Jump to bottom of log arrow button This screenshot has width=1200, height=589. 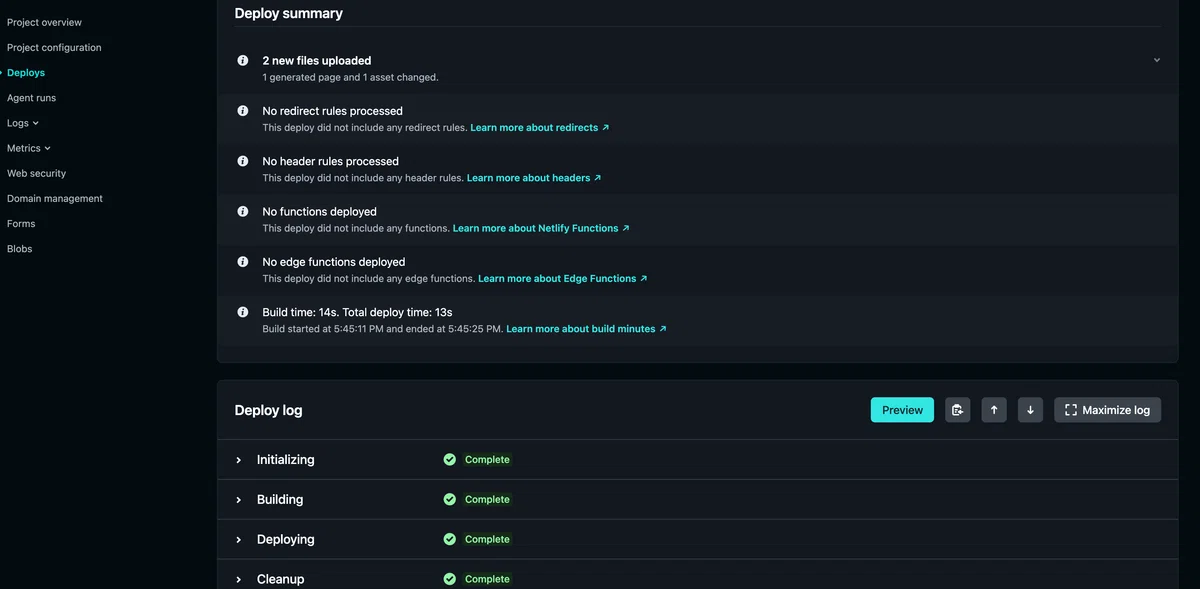(x=1031, y=410)
